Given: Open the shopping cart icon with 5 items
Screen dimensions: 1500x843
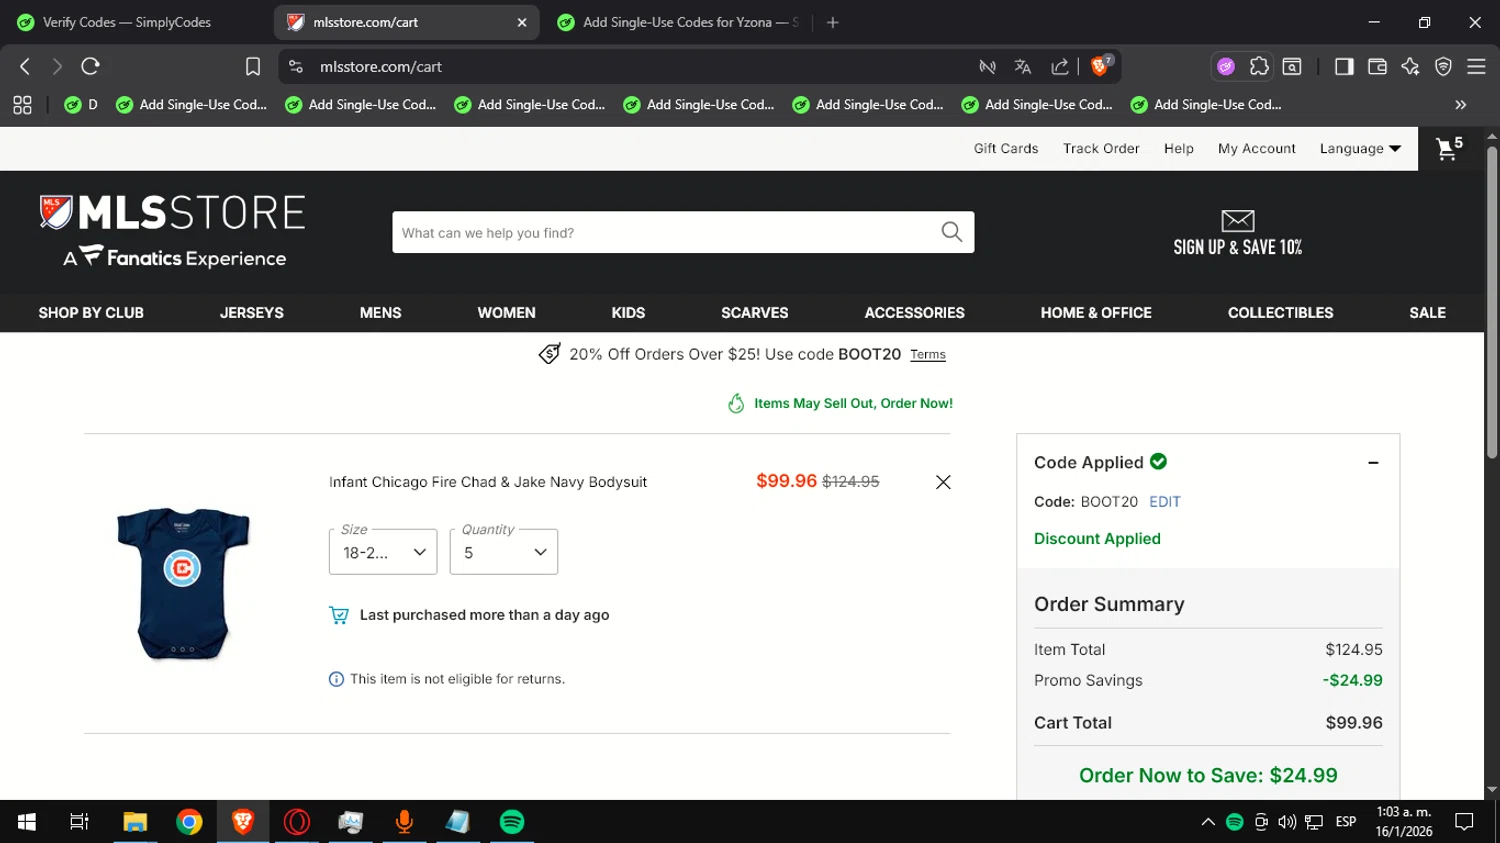Looking at the screenshot, I should point(1449,148).
